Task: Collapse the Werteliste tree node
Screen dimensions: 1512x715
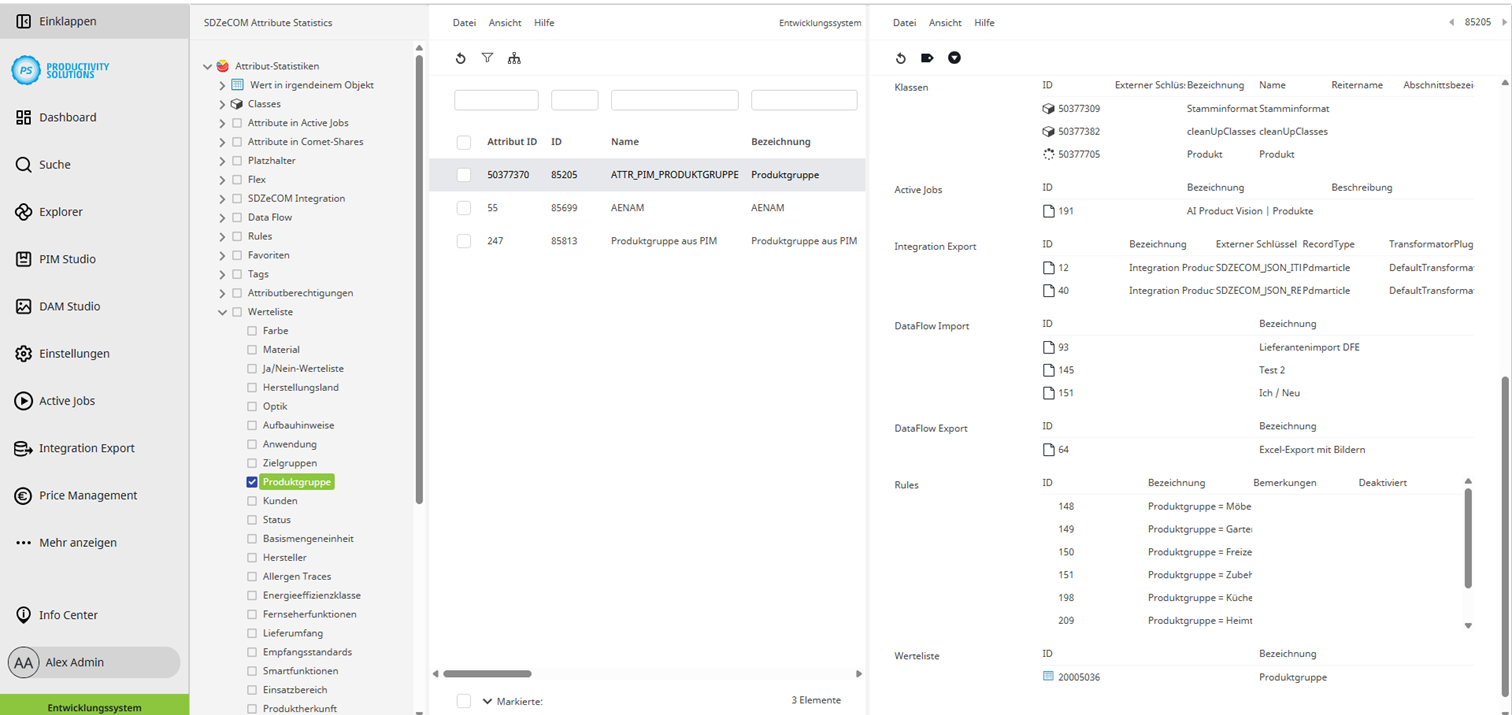Action: pos(222,312)
